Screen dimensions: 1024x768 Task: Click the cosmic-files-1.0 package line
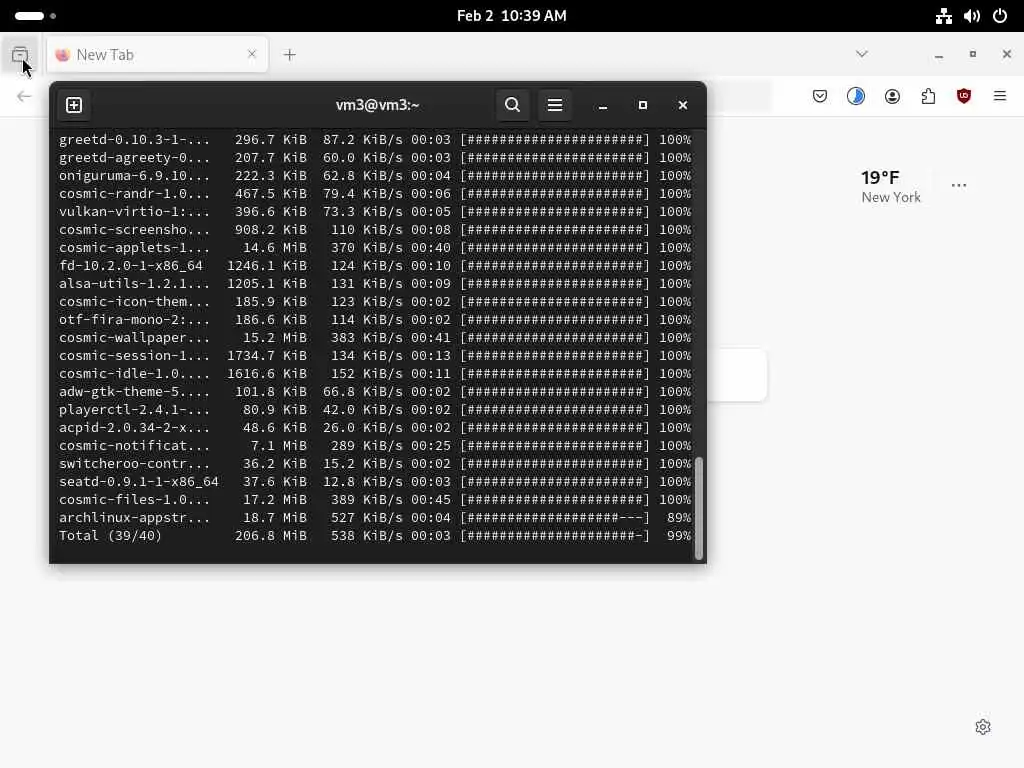click(x=375, y=500)
